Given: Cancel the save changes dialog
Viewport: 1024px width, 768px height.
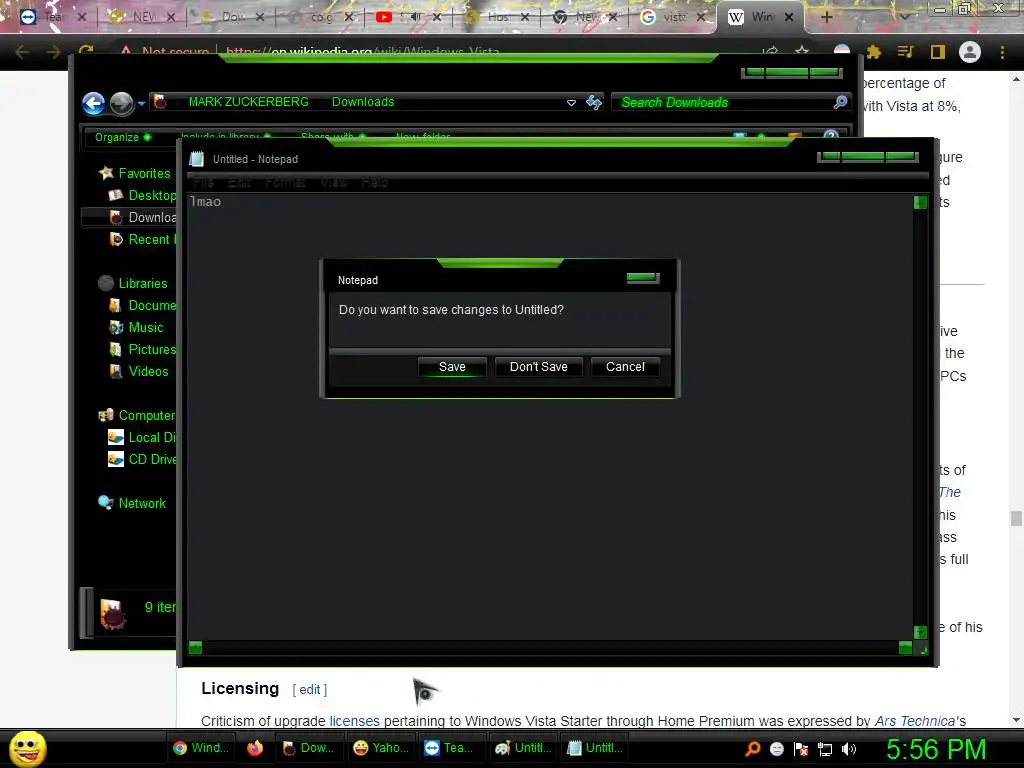Looking at the screenshot, I should tap(625, 367).
